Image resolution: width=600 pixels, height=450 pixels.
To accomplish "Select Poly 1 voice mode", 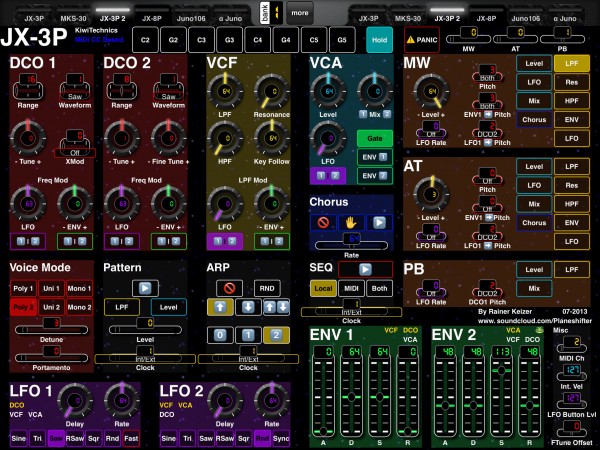I will click(x=23, y=288).
